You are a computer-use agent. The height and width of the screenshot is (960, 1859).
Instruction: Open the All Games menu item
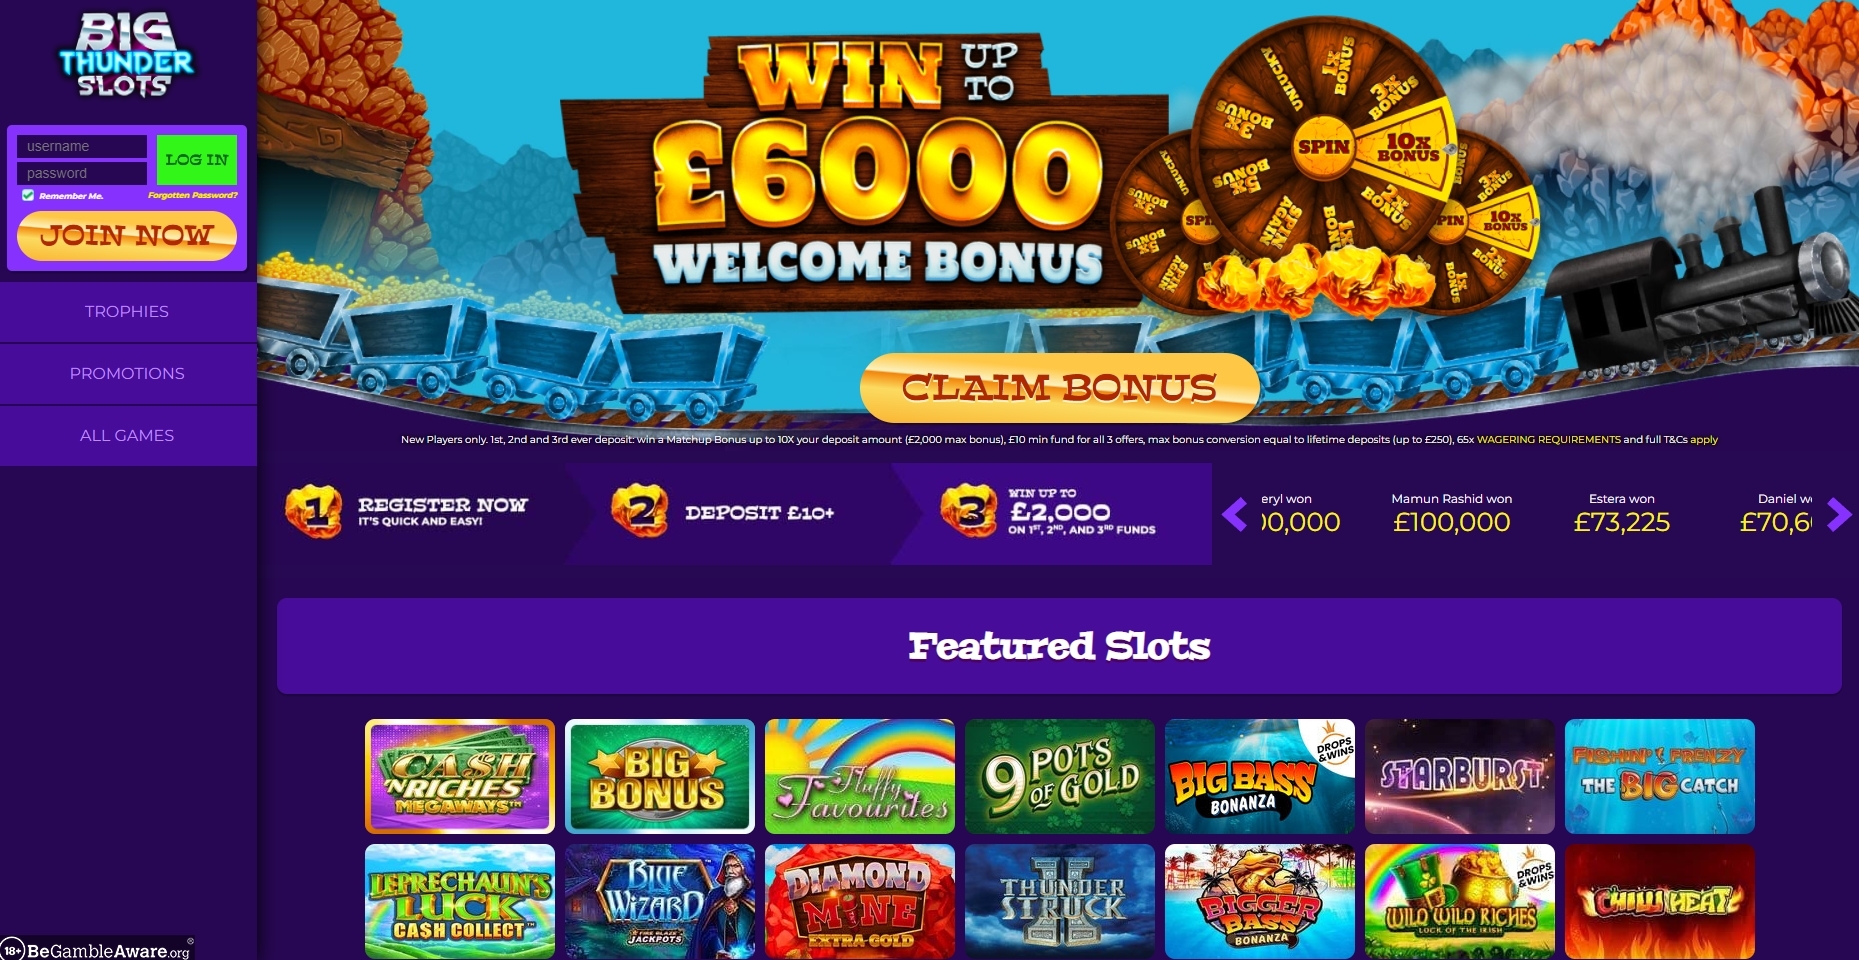127,435
